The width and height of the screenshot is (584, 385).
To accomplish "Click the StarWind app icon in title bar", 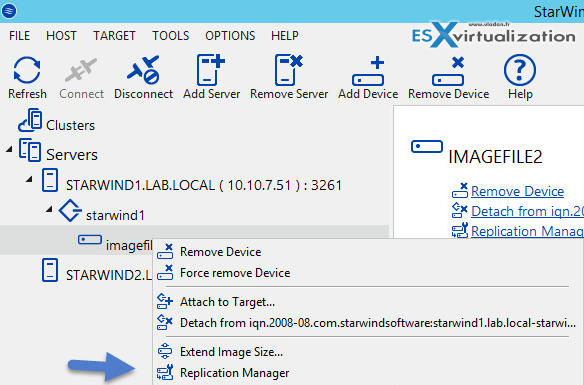I will tap(9, 10).
